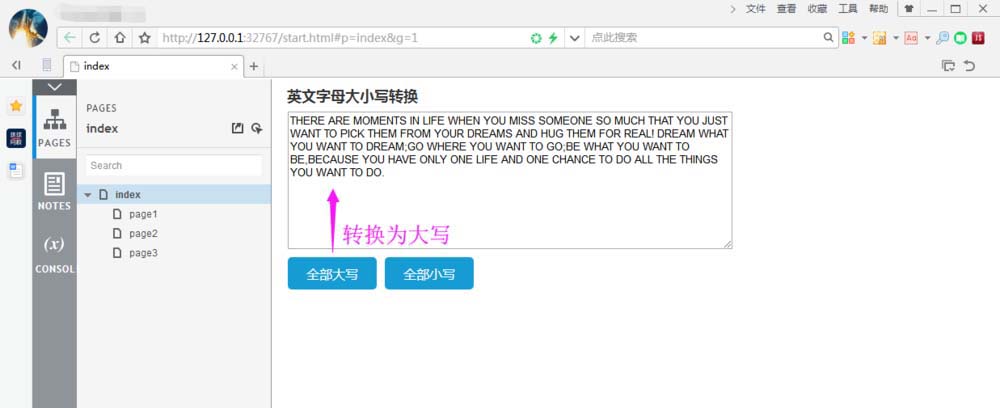Open the 工具 menu

(848, 9)
